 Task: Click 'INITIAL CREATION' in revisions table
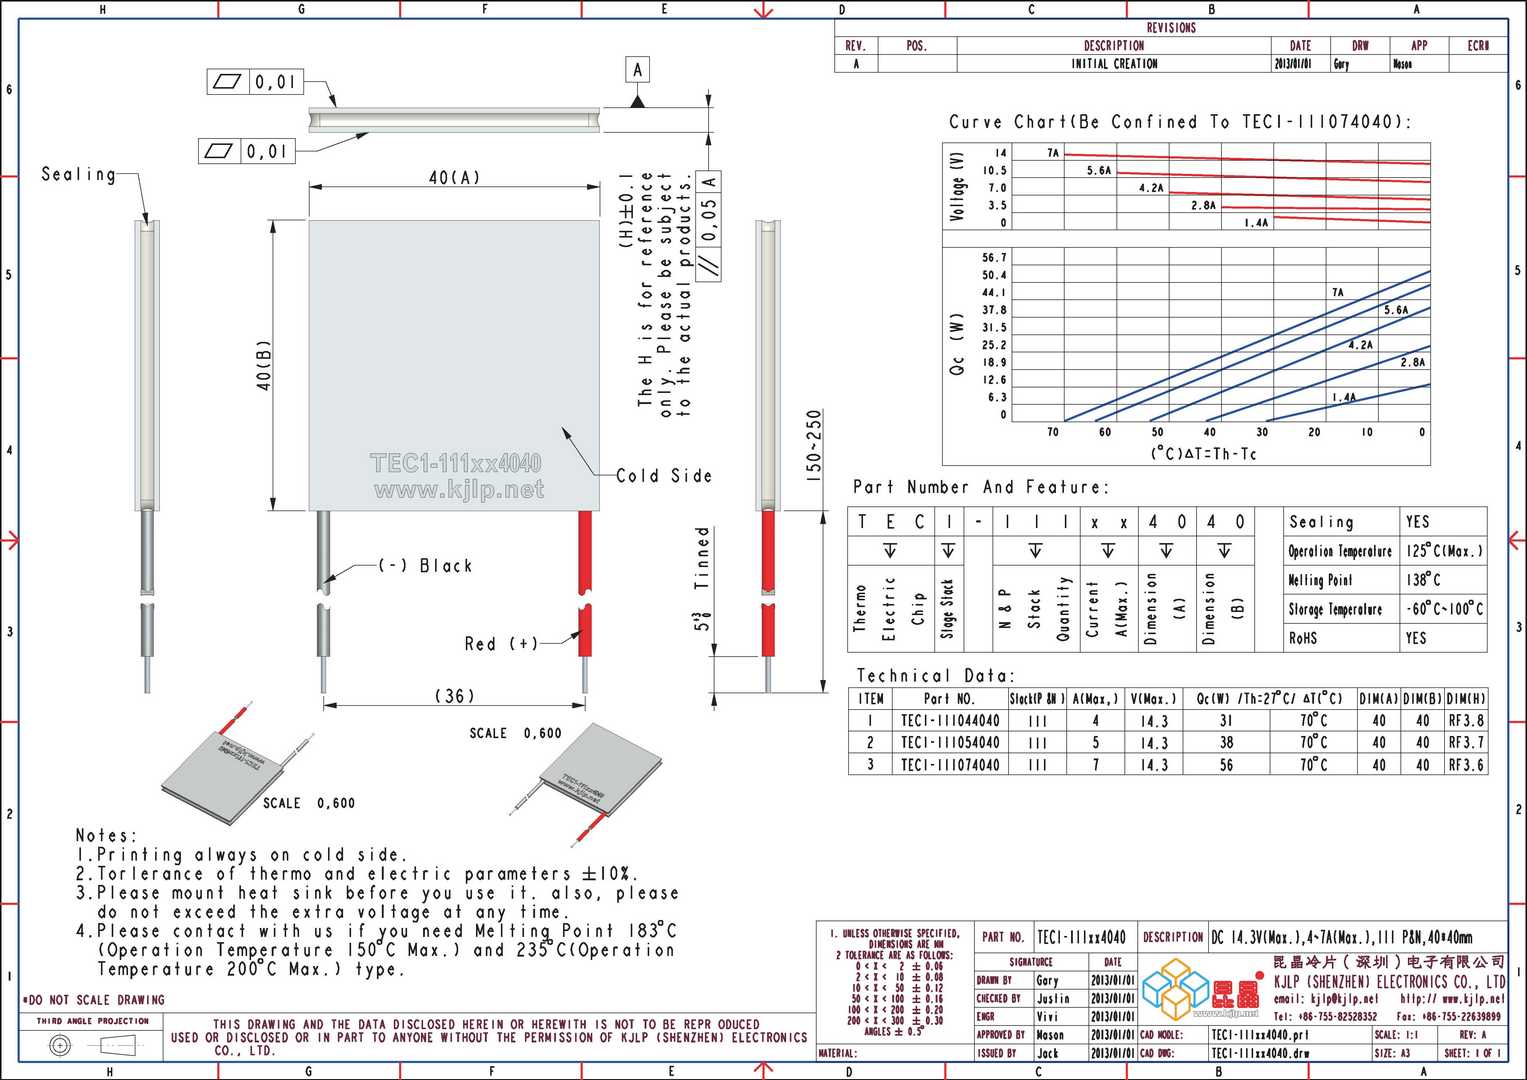(x=1114, y=64)
